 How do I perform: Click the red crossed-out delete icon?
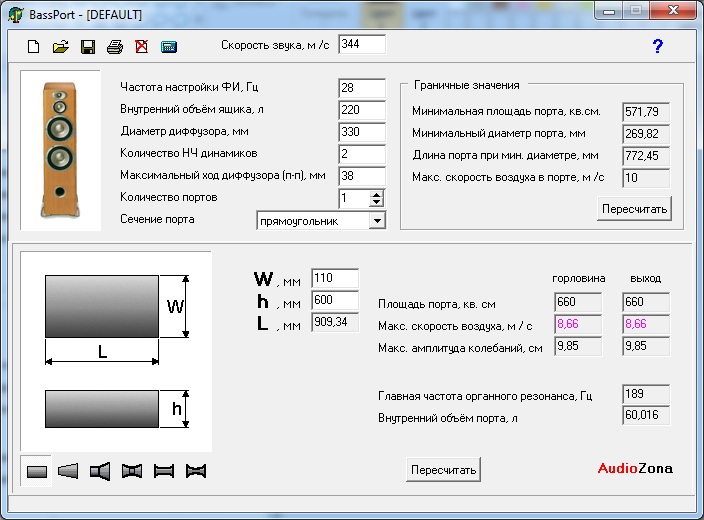(142, 46)
